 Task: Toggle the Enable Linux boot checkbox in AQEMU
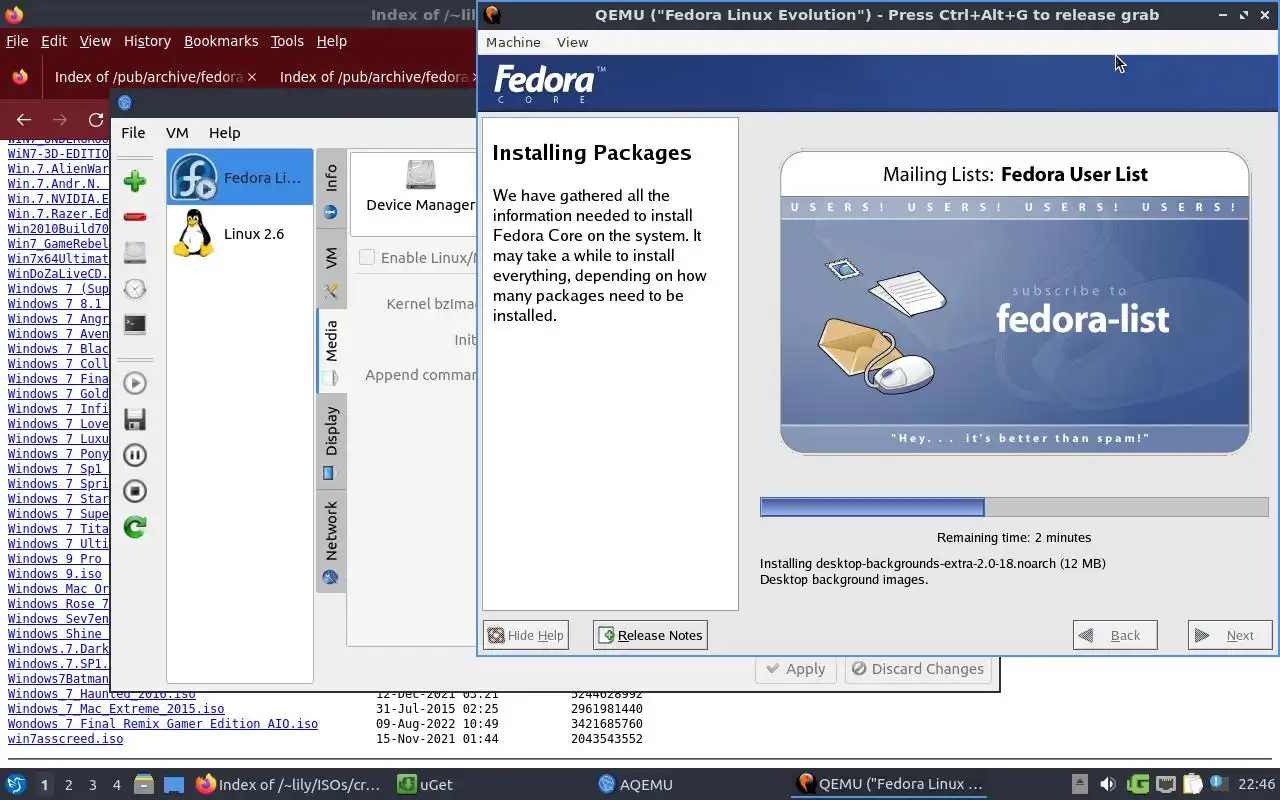367,257
